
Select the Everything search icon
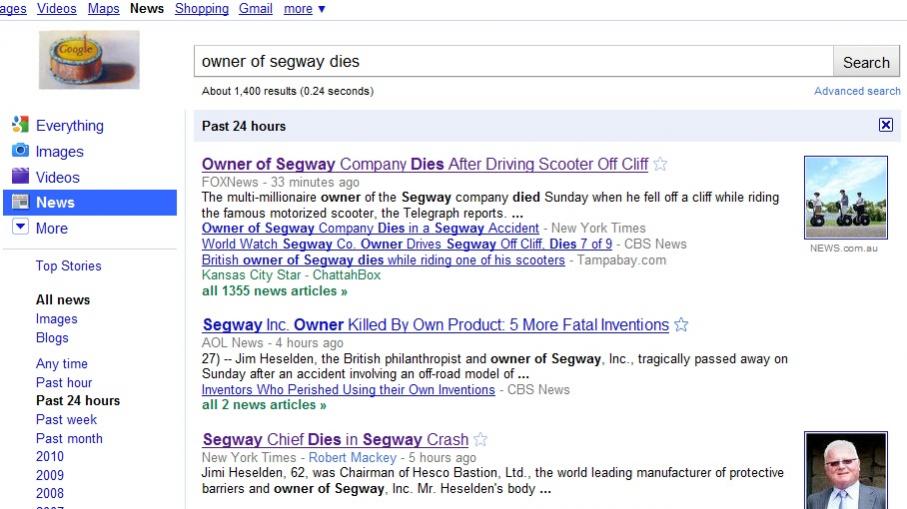click(20, 125)
